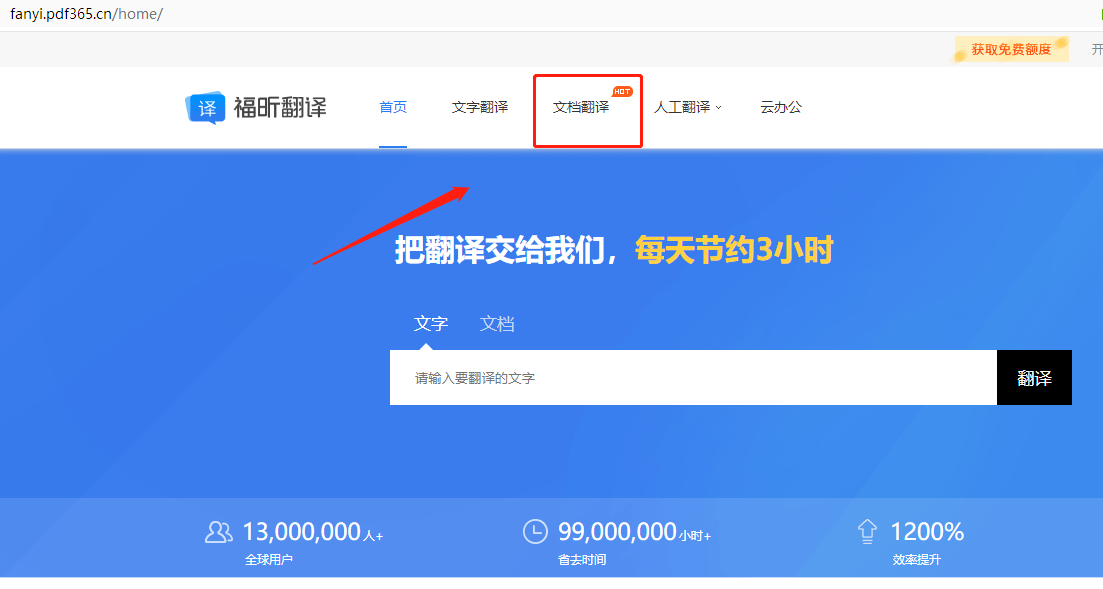Click the 获取免费额度 button
Image resolution: width=1103 pixels, height=589 pixels.
[x=1011, y=49]
